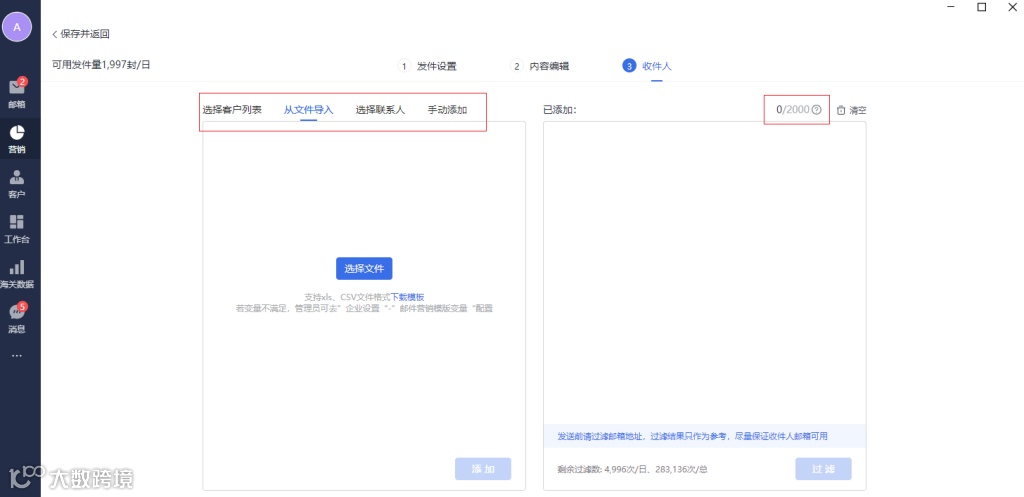
Task: Click the back chevron before 保存并返回
Action: (55, 35)
